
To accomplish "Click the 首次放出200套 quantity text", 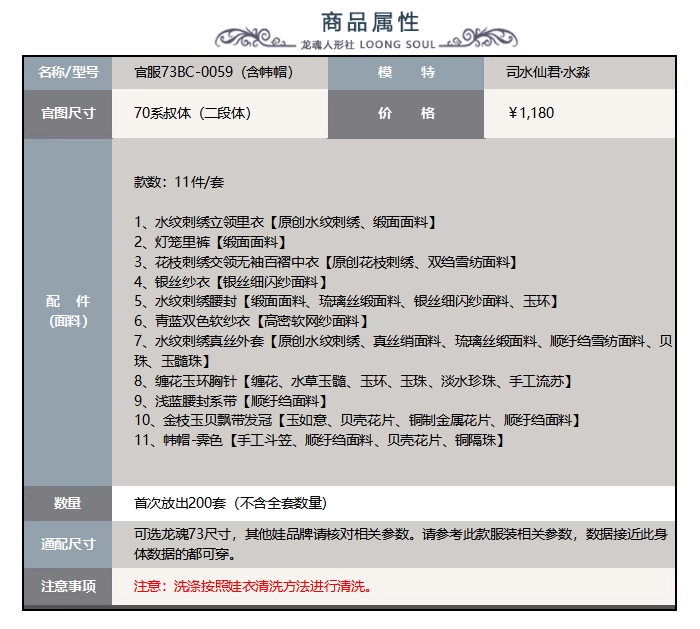I will tap(230, 503).
